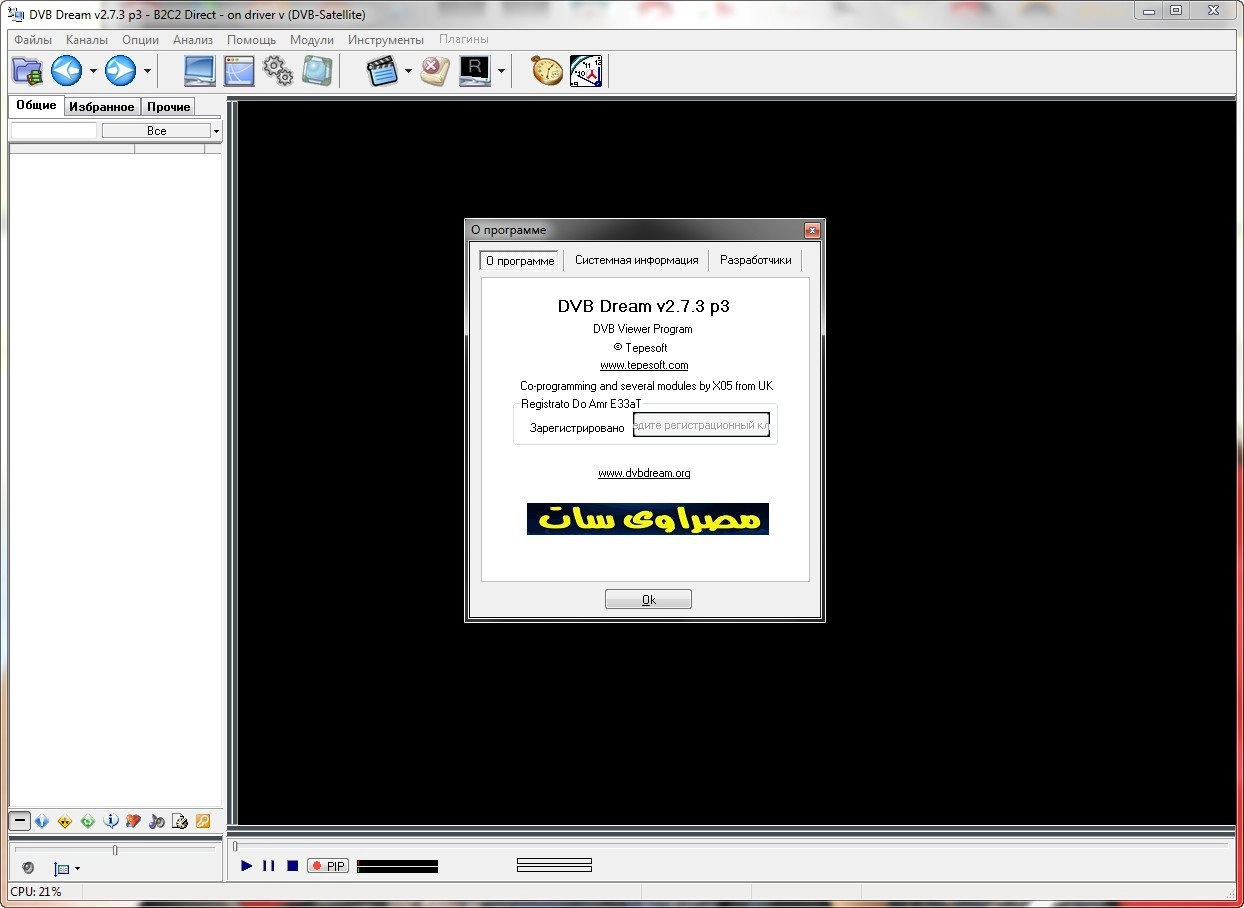The width and height of the screenshot is (1244, 908).
Task: Click the yellow diamond icon under channel list
Action: [x=65, y=821]
